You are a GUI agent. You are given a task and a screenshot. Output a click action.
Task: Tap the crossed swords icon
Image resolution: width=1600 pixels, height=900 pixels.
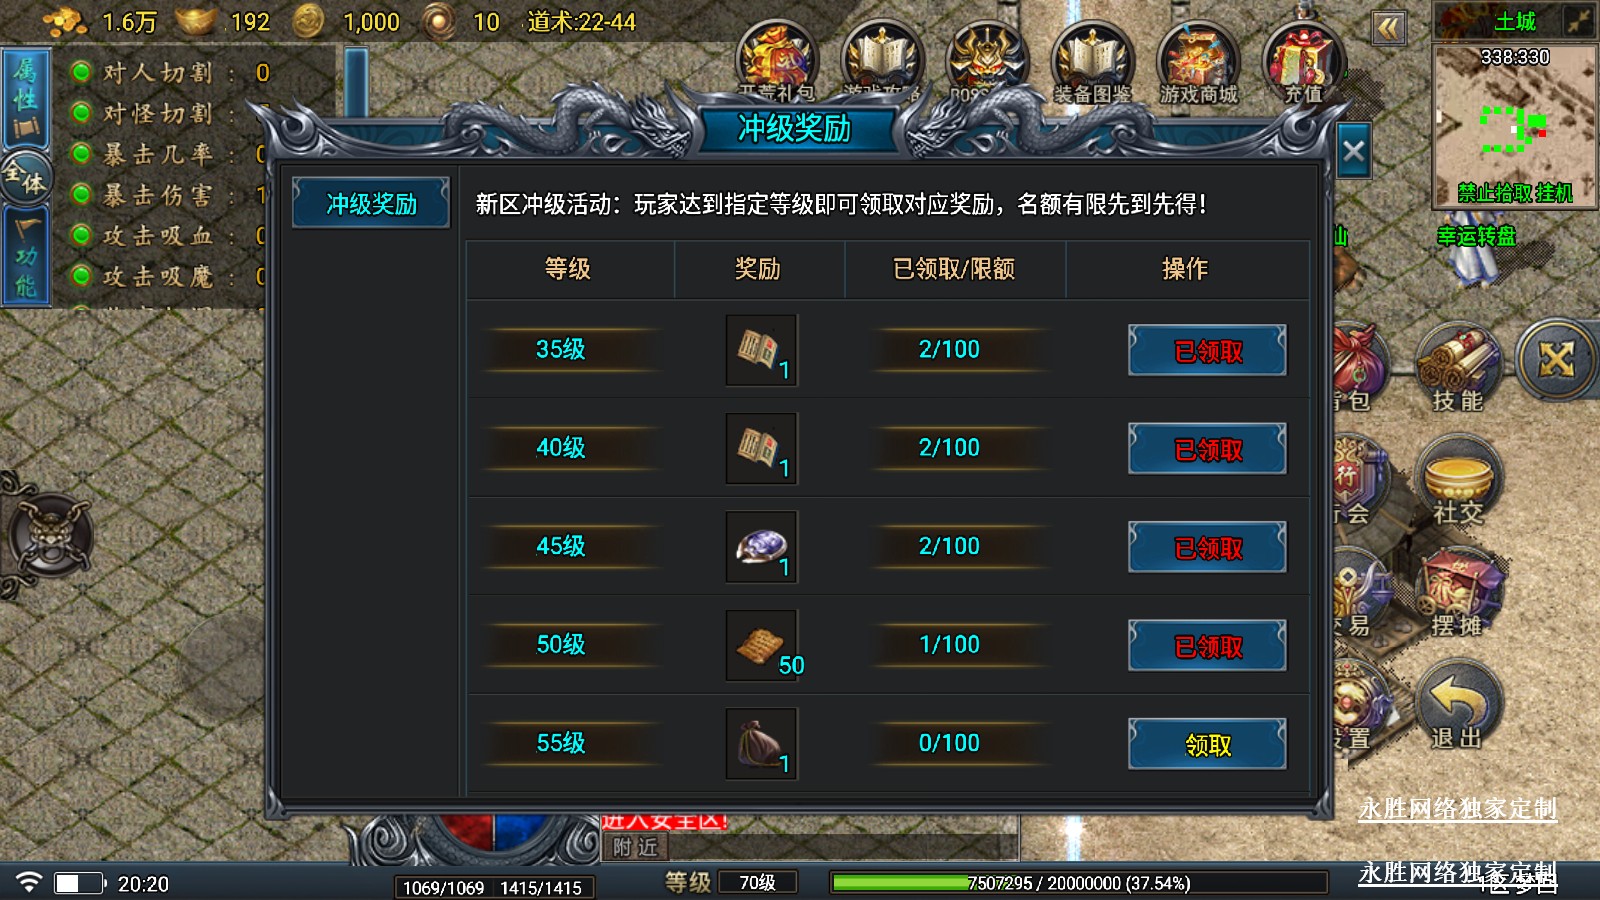1556,360
